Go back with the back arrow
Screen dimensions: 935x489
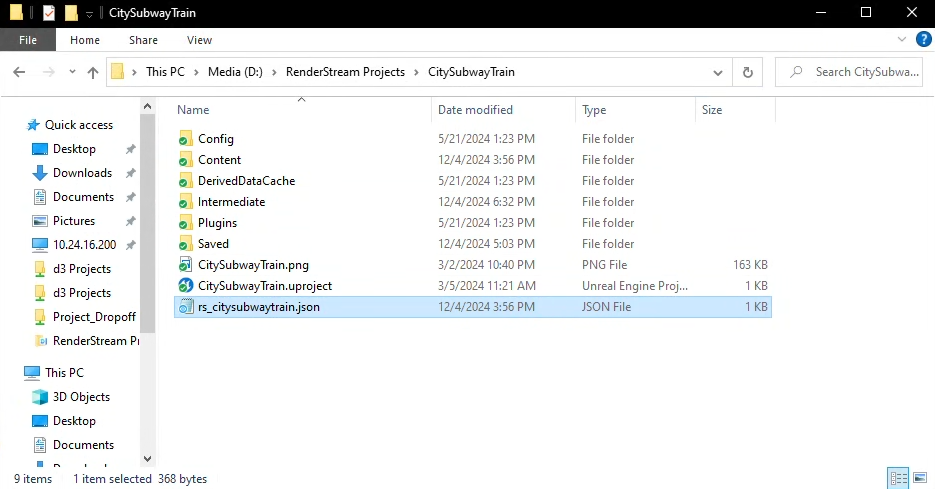click(19, 72)
